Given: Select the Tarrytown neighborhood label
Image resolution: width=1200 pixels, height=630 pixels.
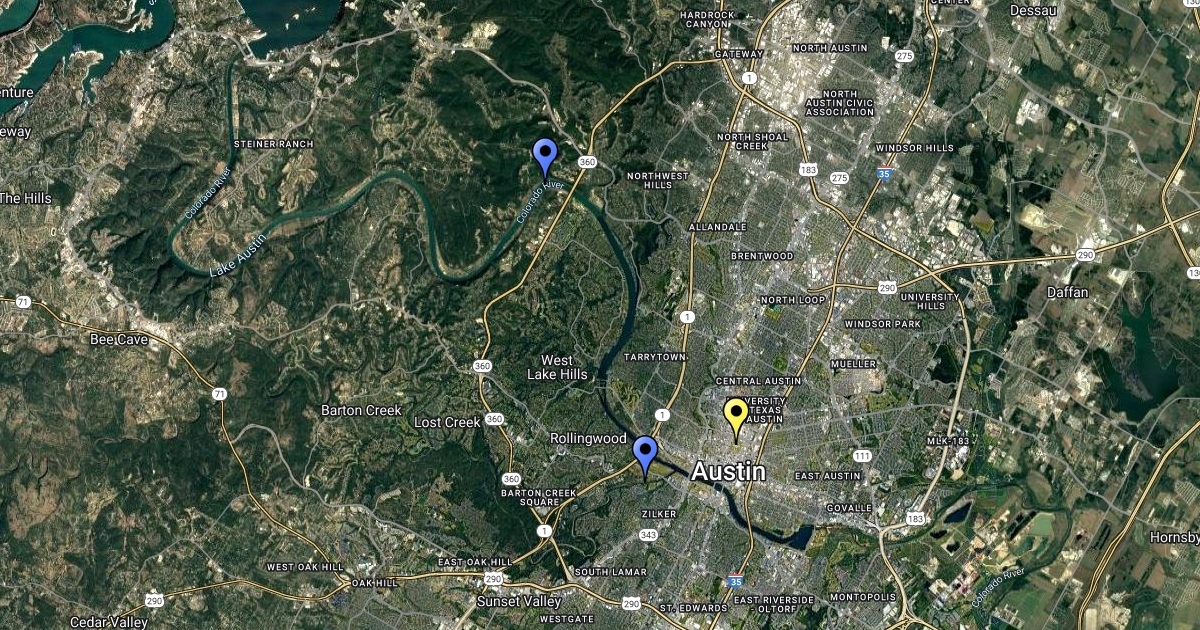Looking at the screenshot, I should click(655, 357).
